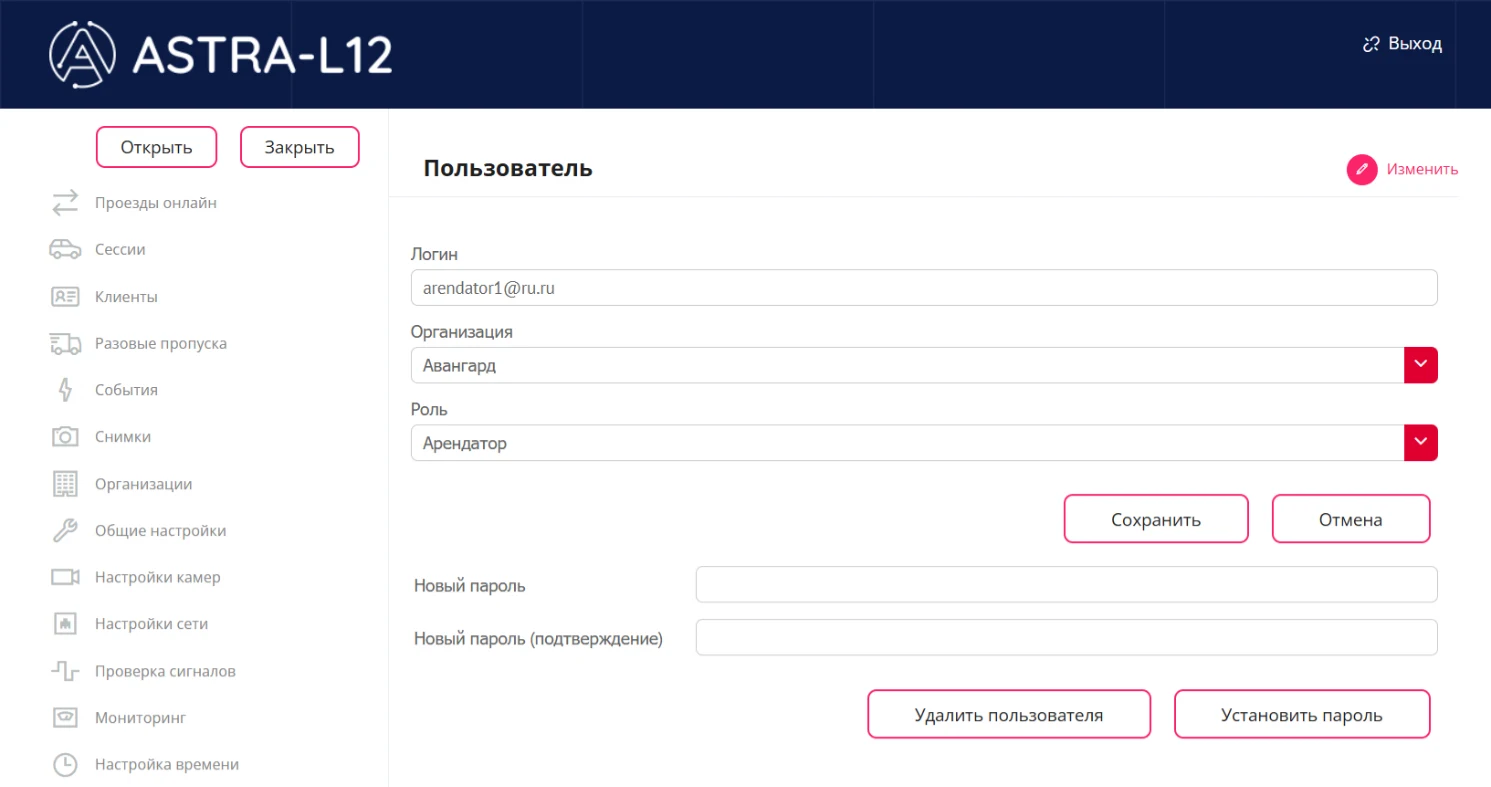Click the gauge icon for Мониторинг
Image resolution: width=1491 pixels, height=787 pixels.
(65, 718)
